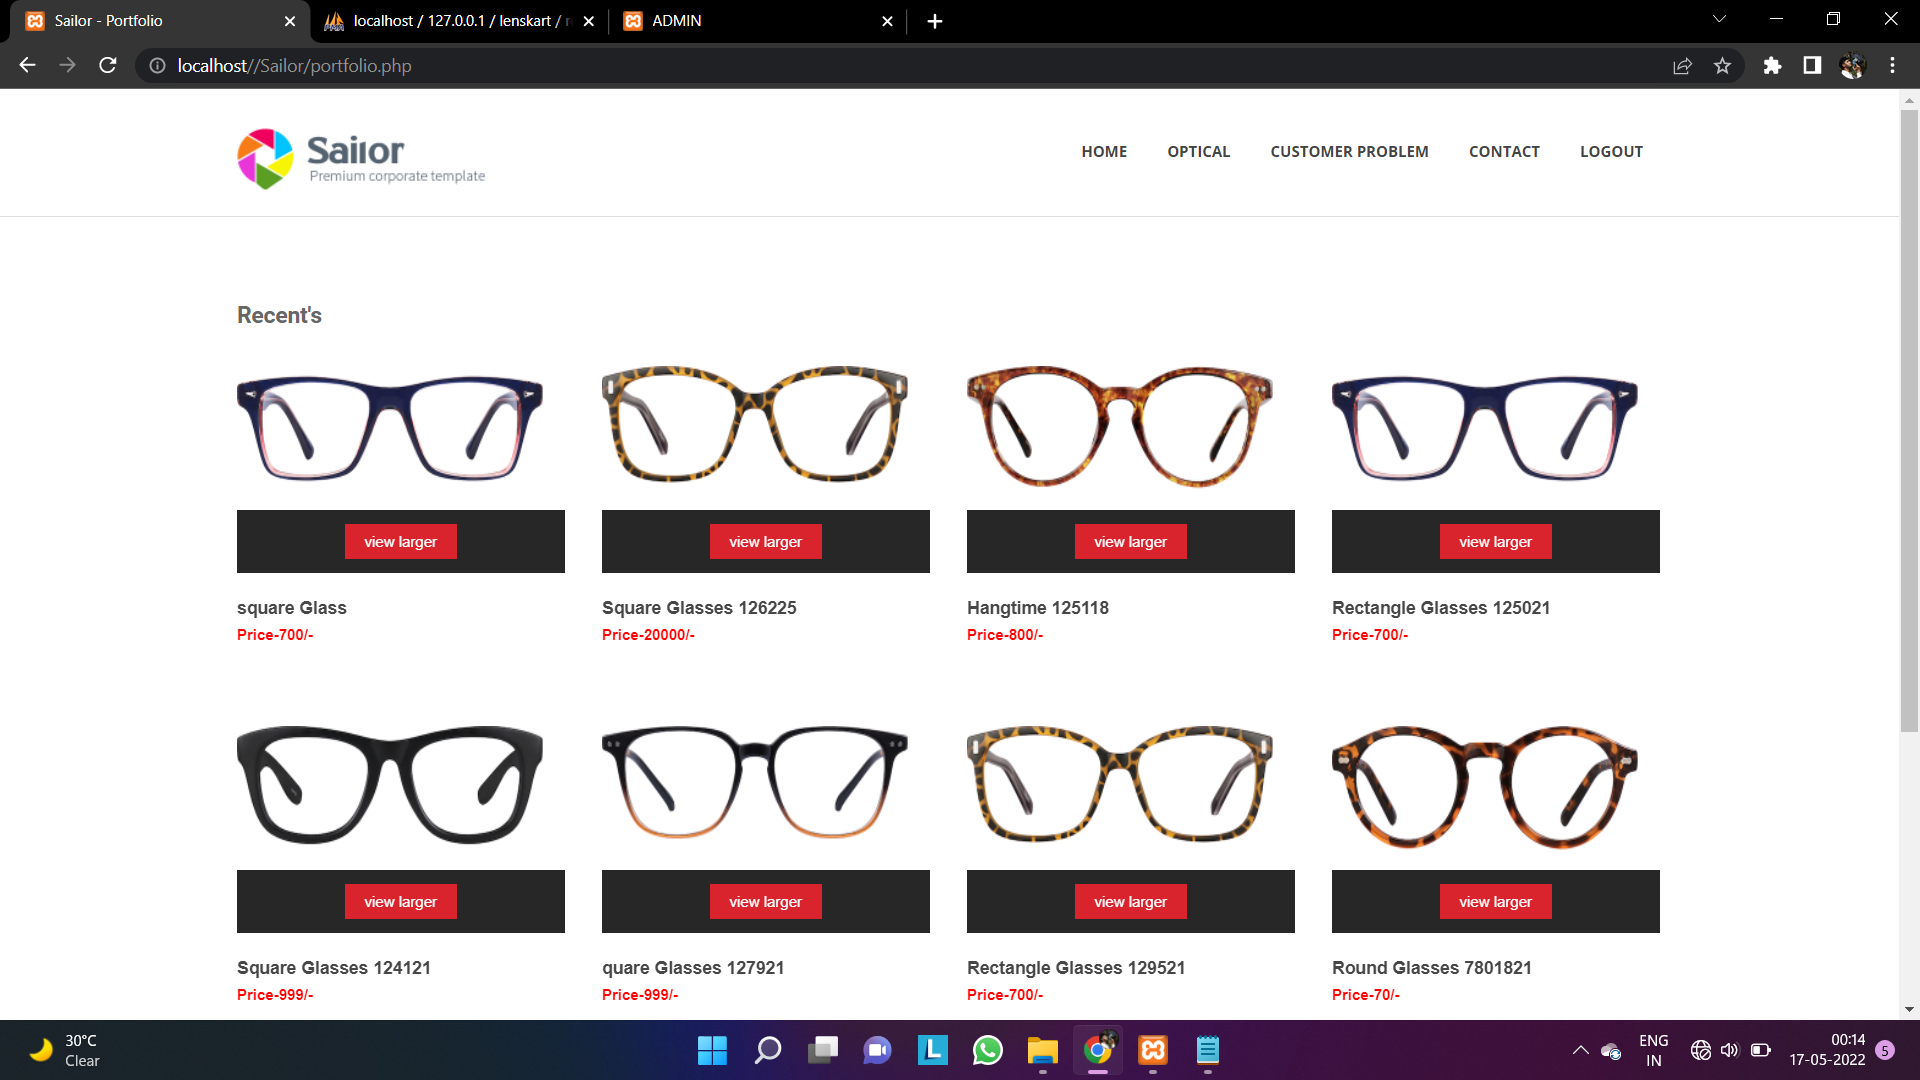This screenshot has height=1080, width=1920.
Task: Open Task View from the taskbar
Action: tap(823, 1050)
